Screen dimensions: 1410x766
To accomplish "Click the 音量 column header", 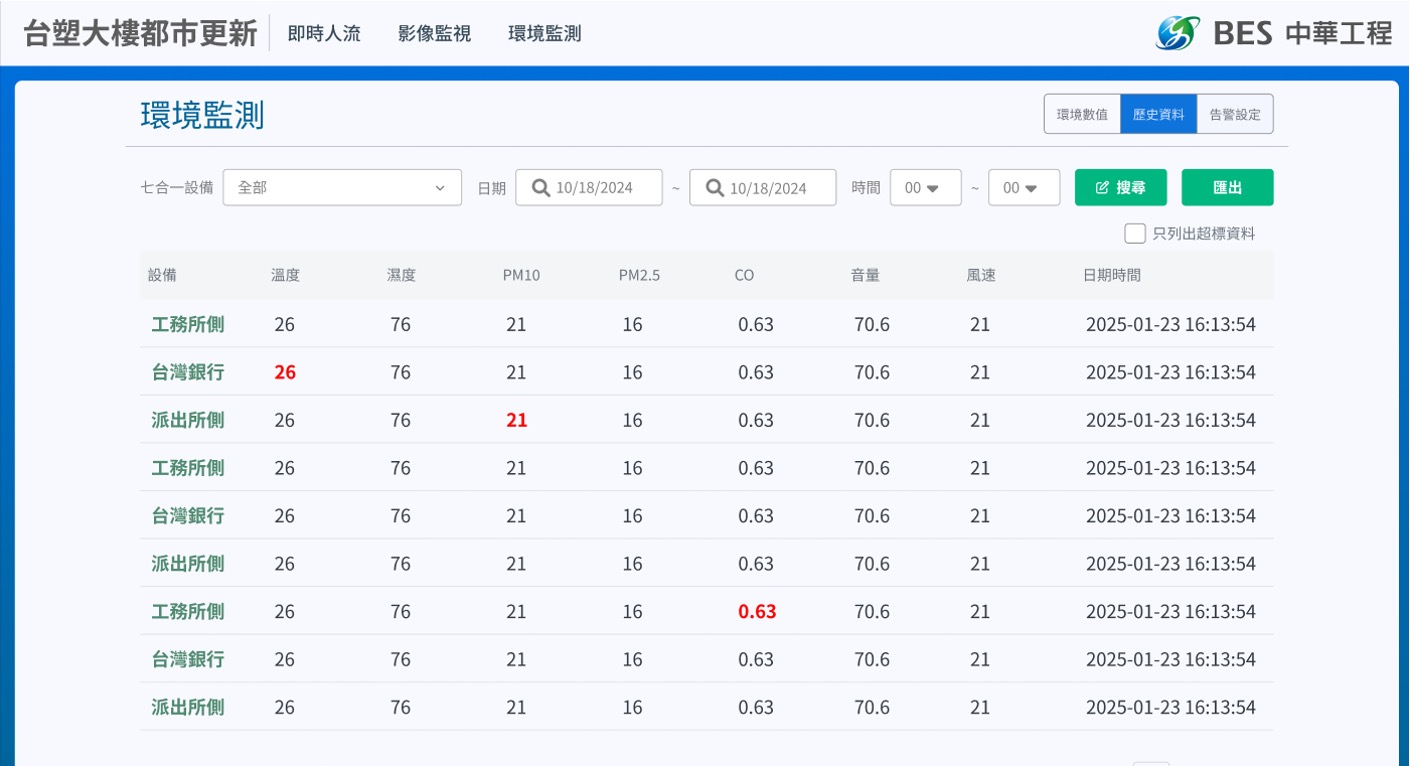I will [865, 275].
